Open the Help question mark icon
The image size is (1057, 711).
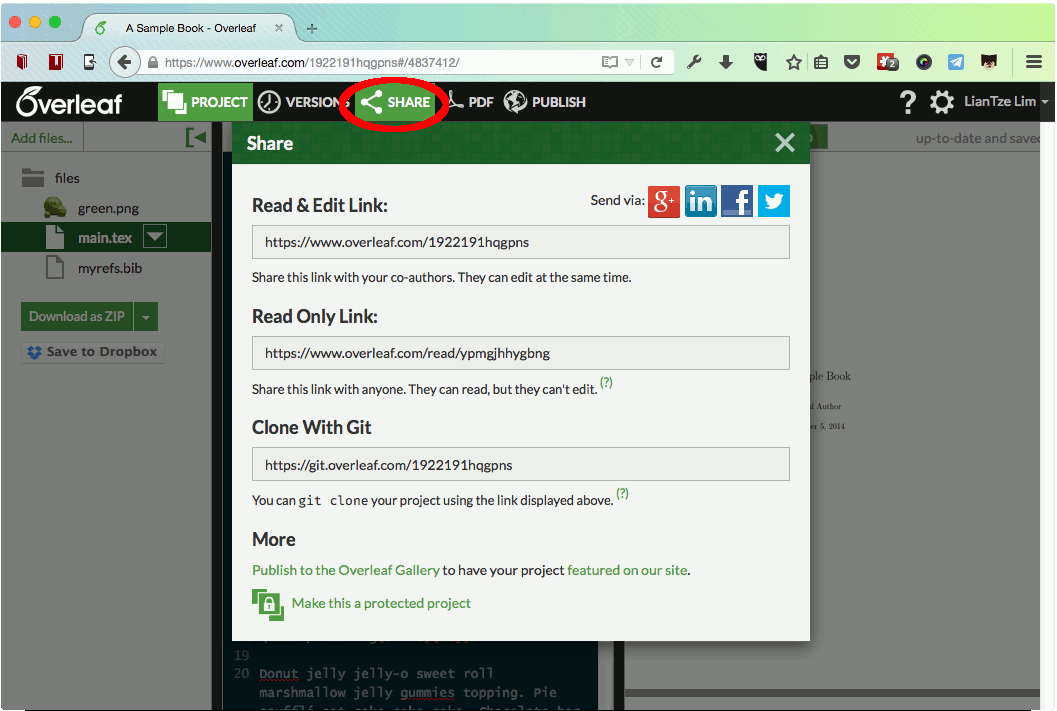coord(907,102)
